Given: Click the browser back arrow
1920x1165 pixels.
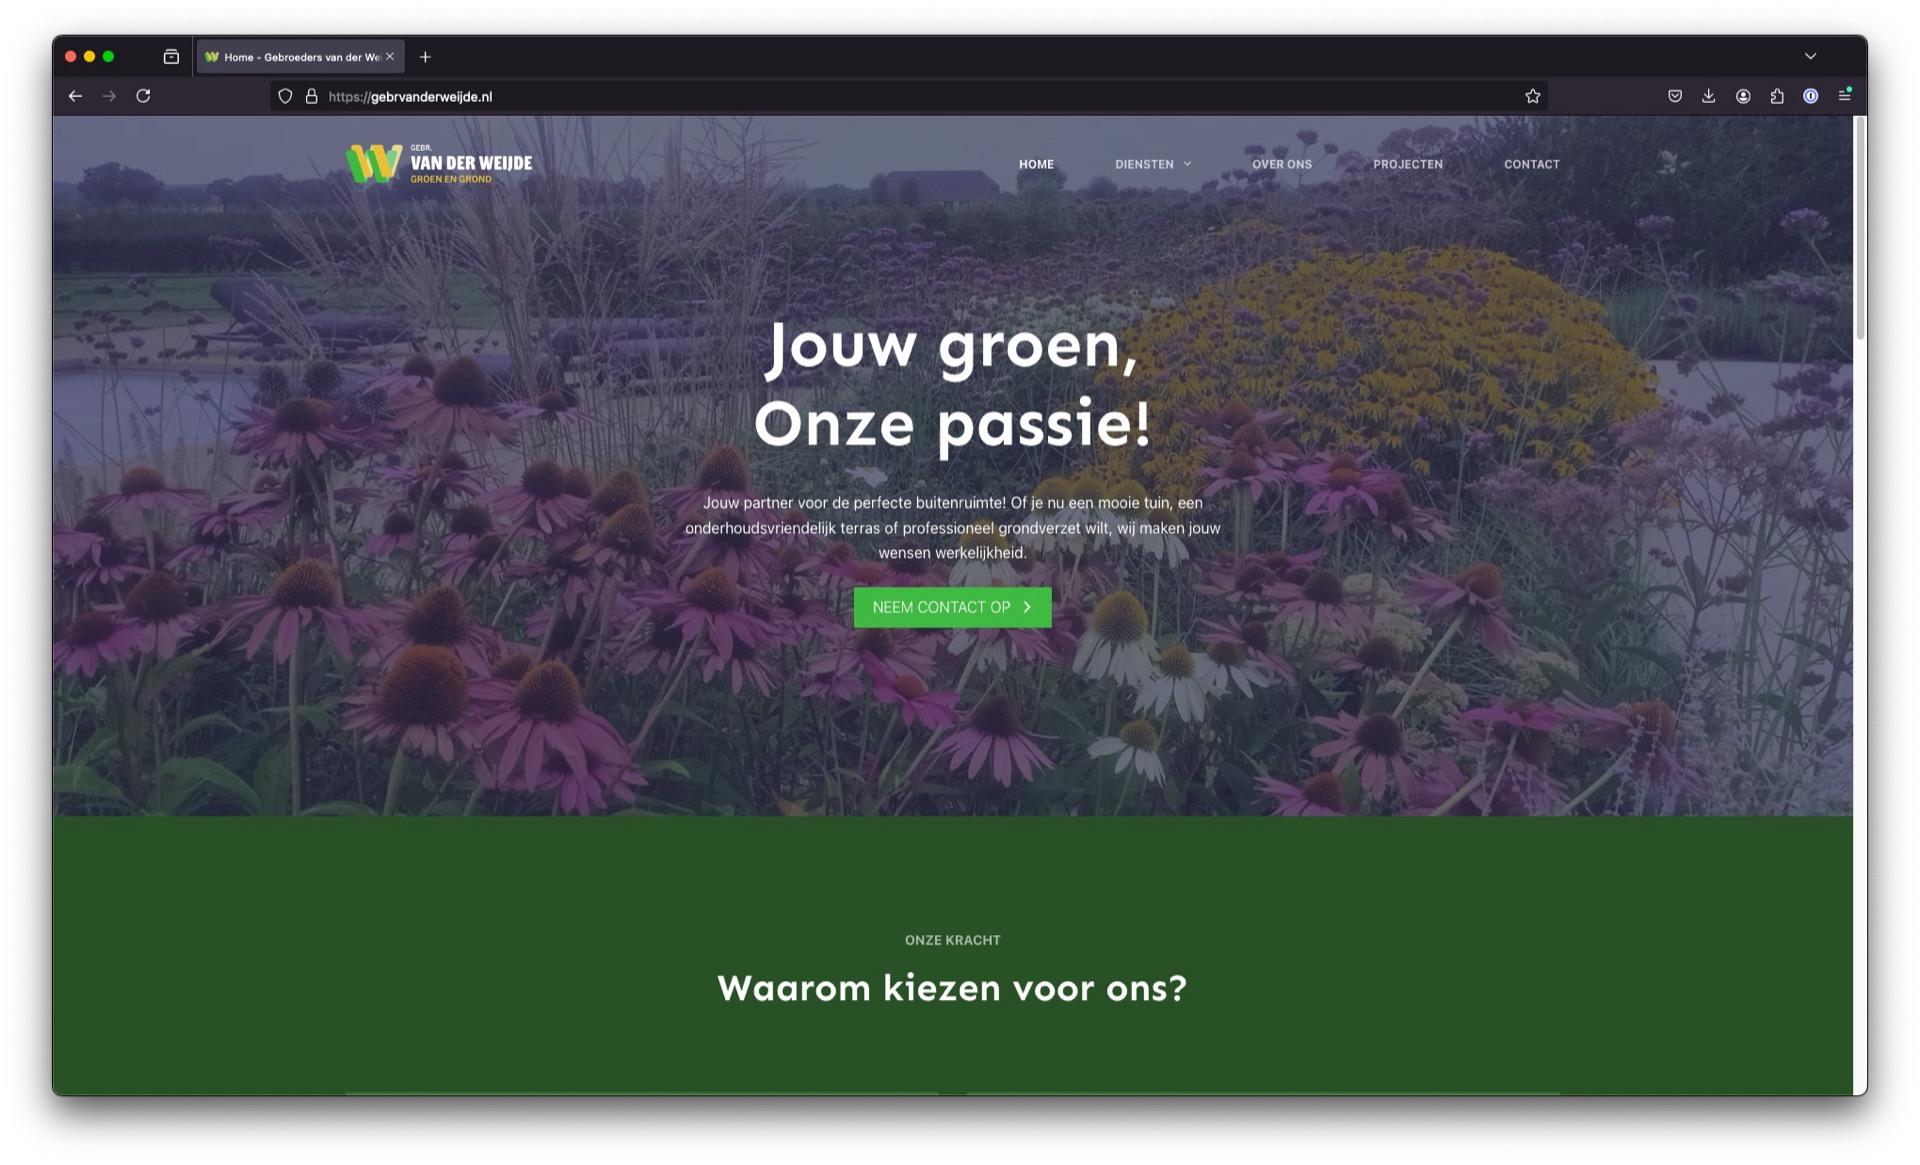Looking at the screenshot, I should pos(75,96).
